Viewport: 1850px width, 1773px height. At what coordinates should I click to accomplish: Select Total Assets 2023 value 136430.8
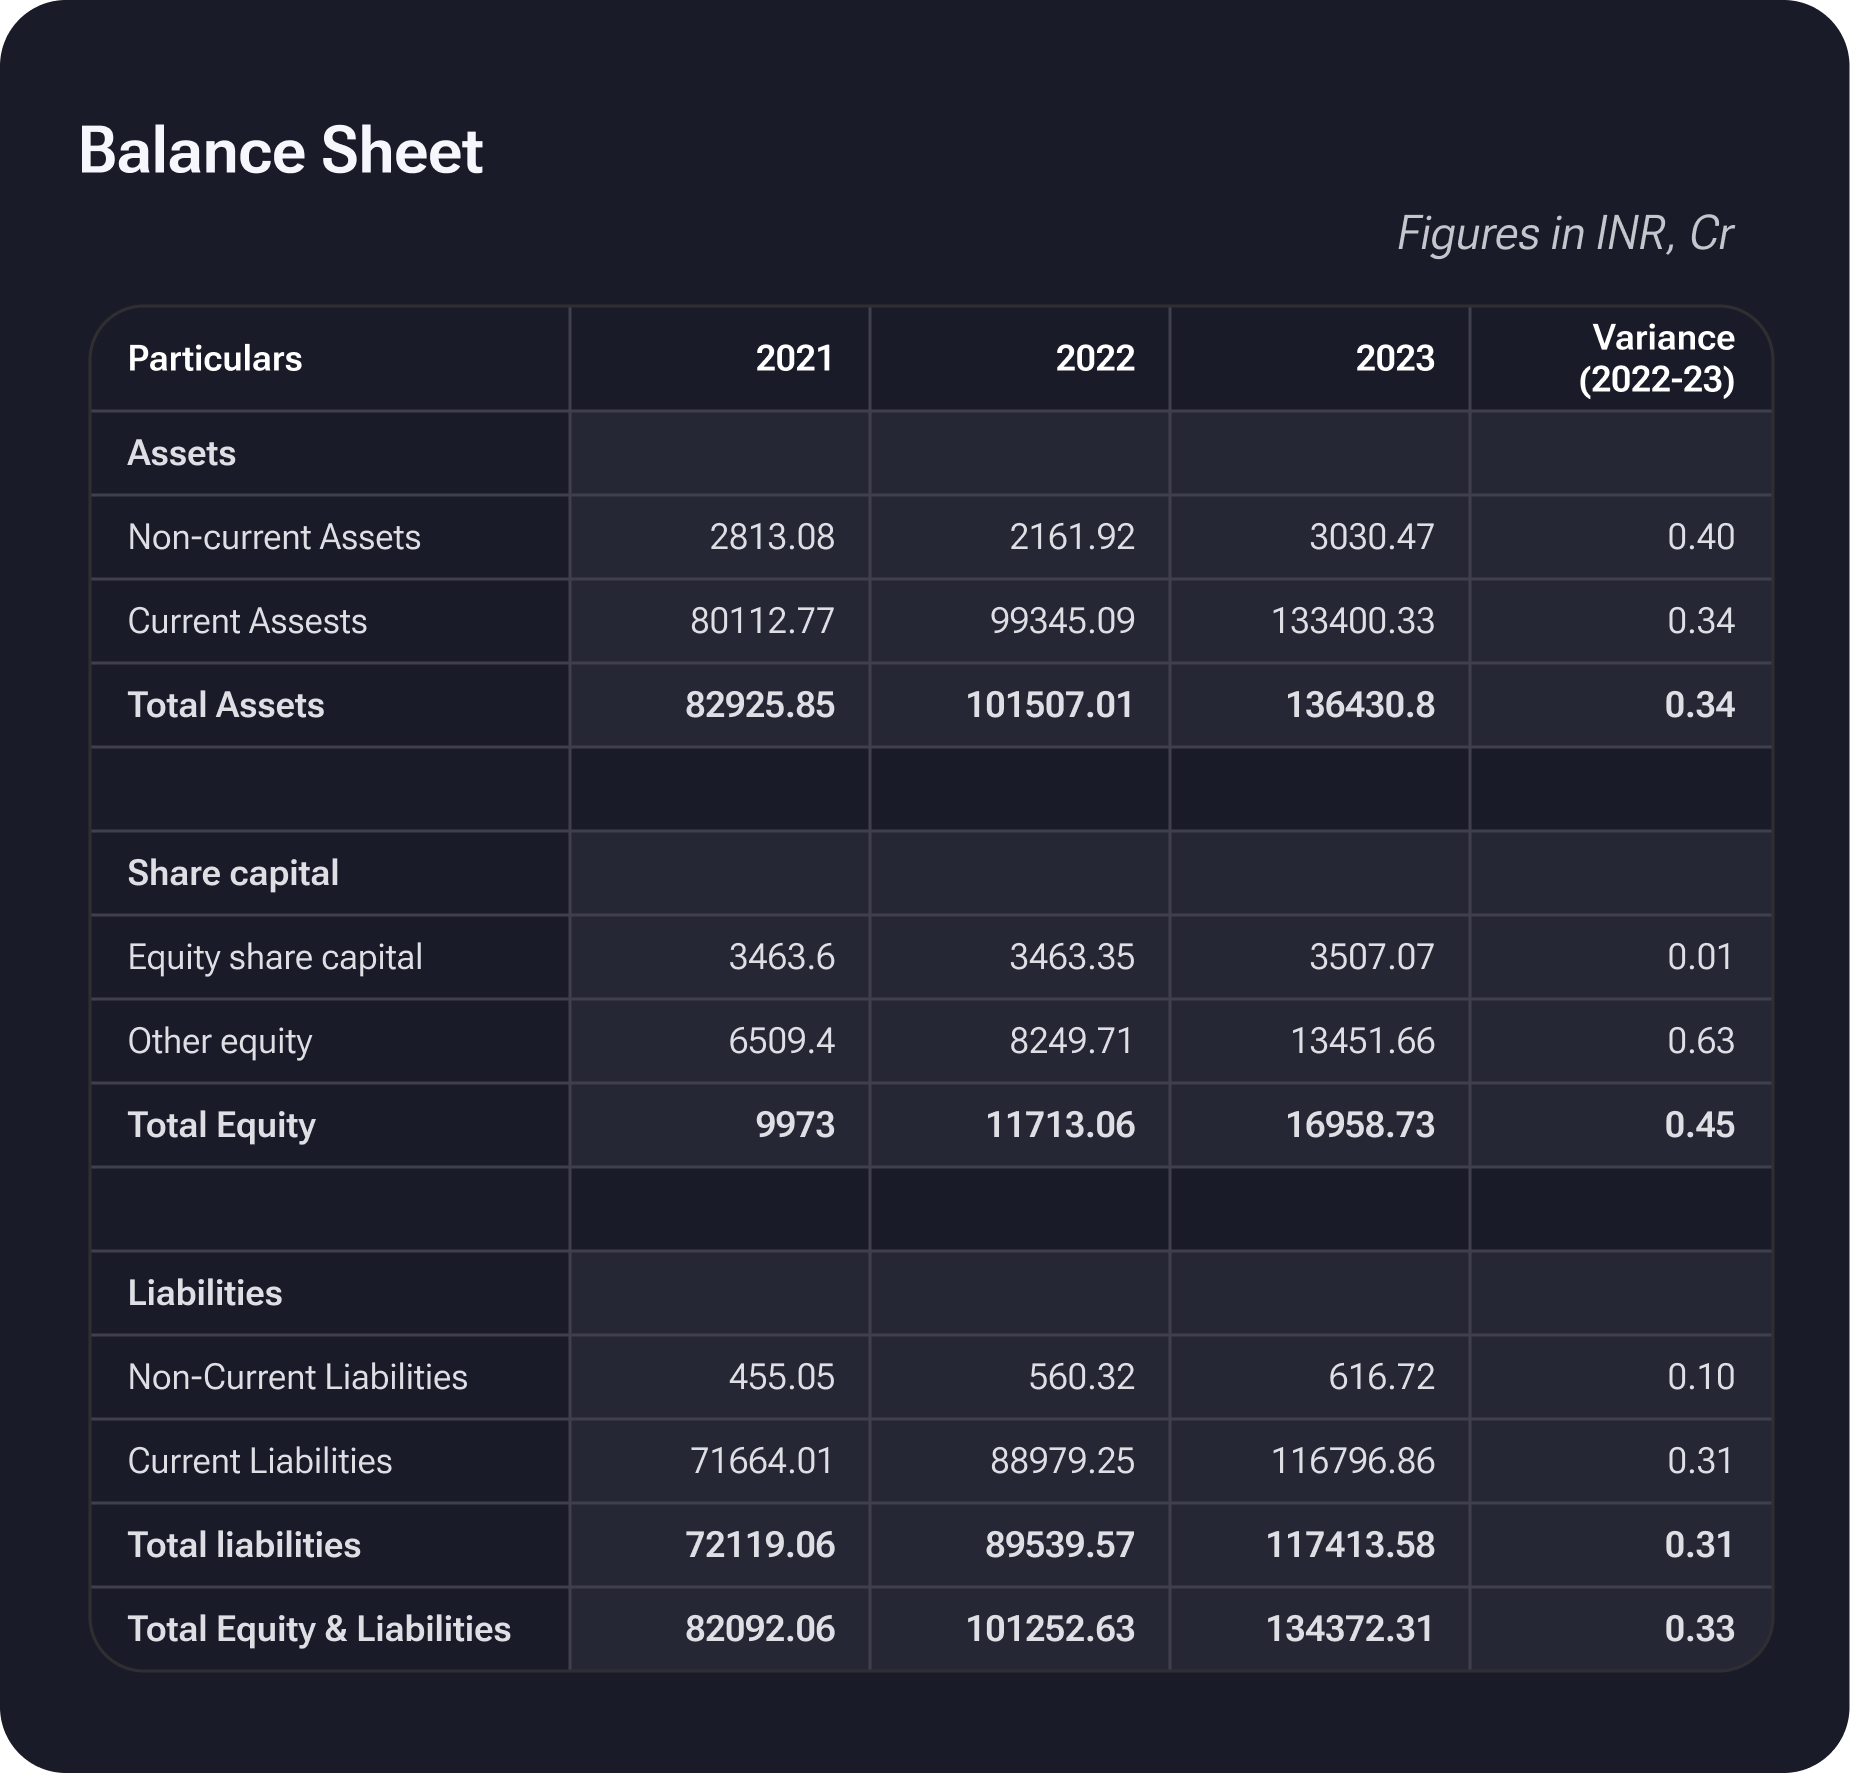(1359, 706)
